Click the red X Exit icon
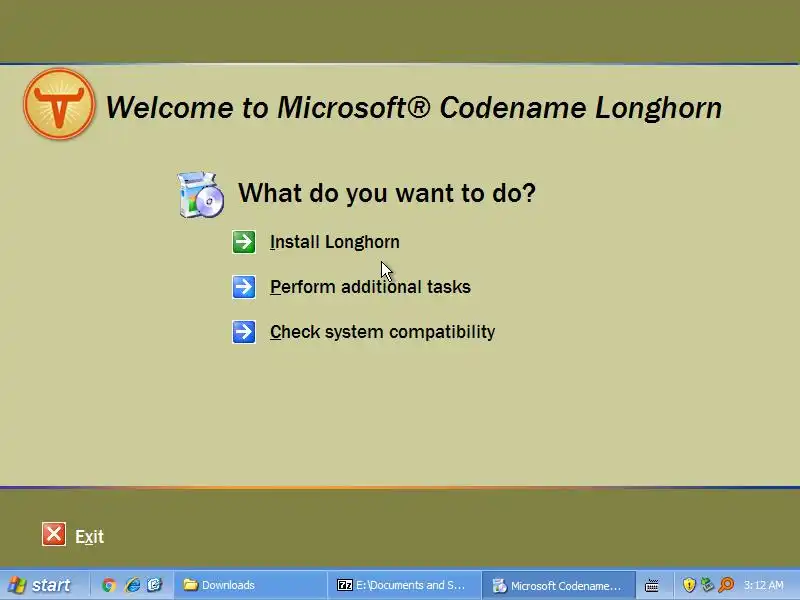Image resolution: width=800 pixels, height=600 pixels. (54, 534)
